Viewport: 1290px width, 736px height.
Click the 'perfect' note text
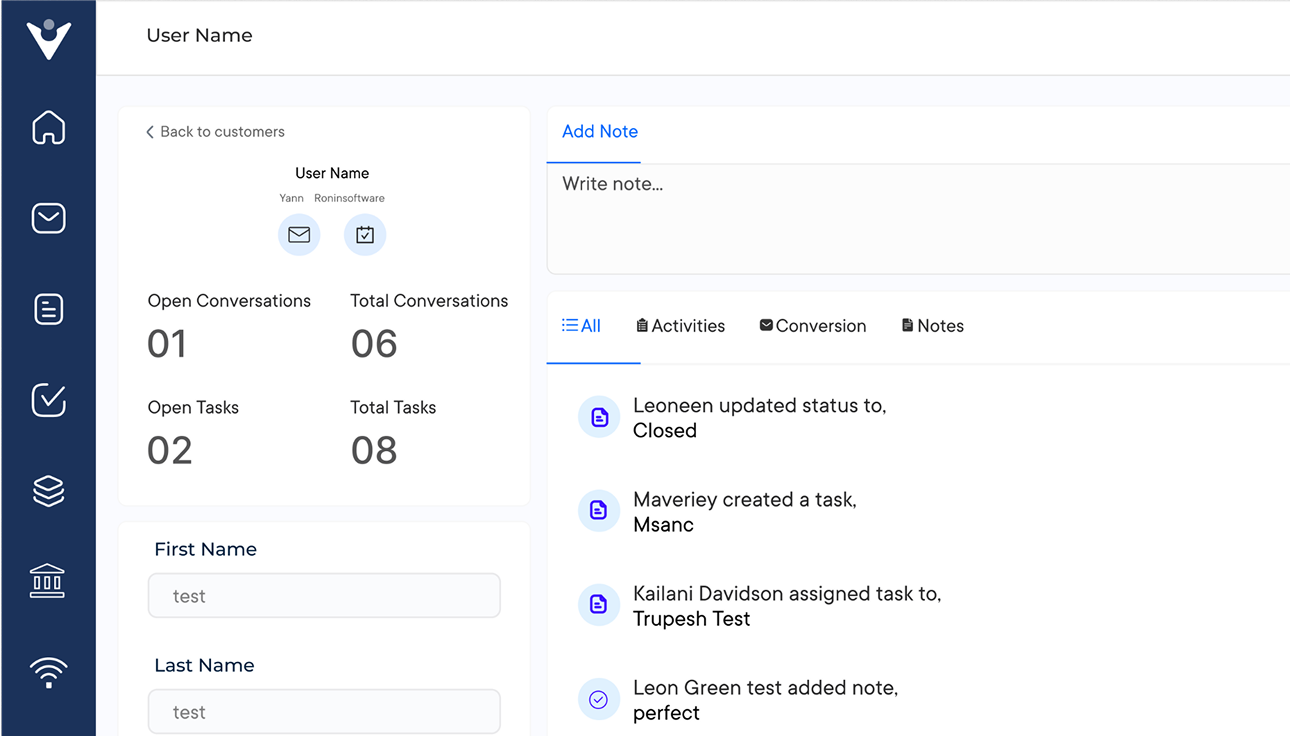(x=666, y=713)
